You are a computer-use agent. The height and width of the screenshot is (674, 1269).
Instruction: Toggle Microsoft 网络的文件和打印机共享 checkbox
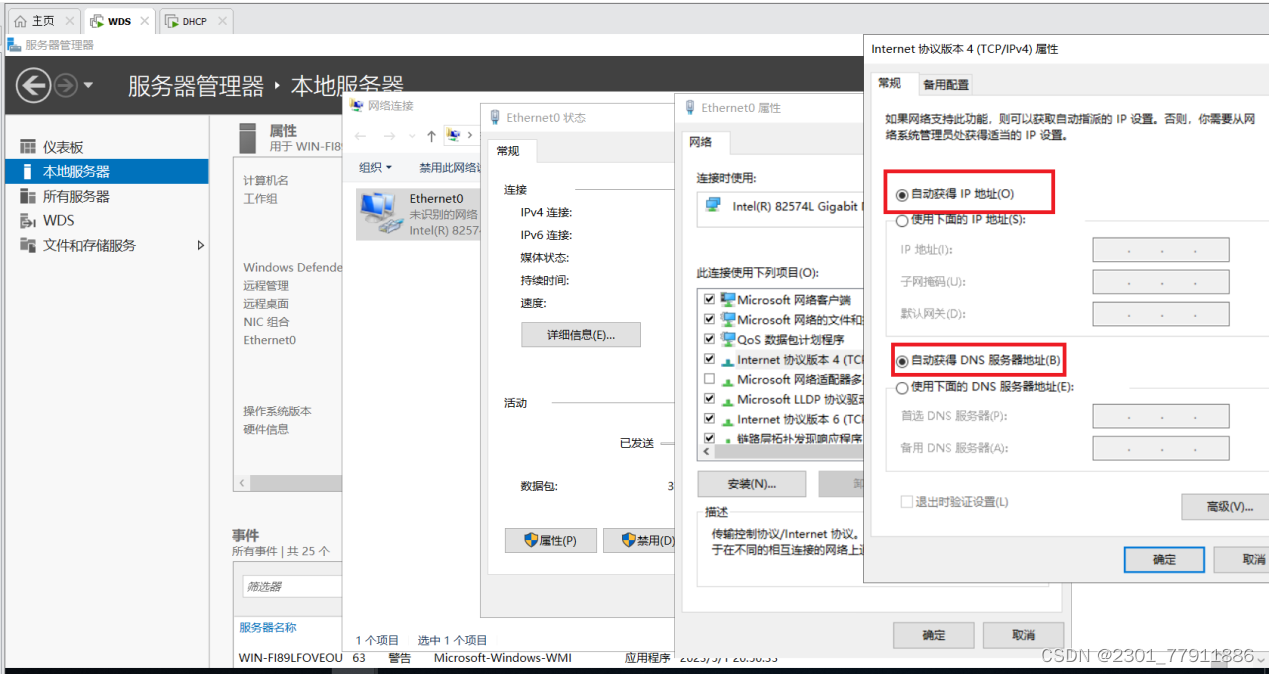coord(710,319)
